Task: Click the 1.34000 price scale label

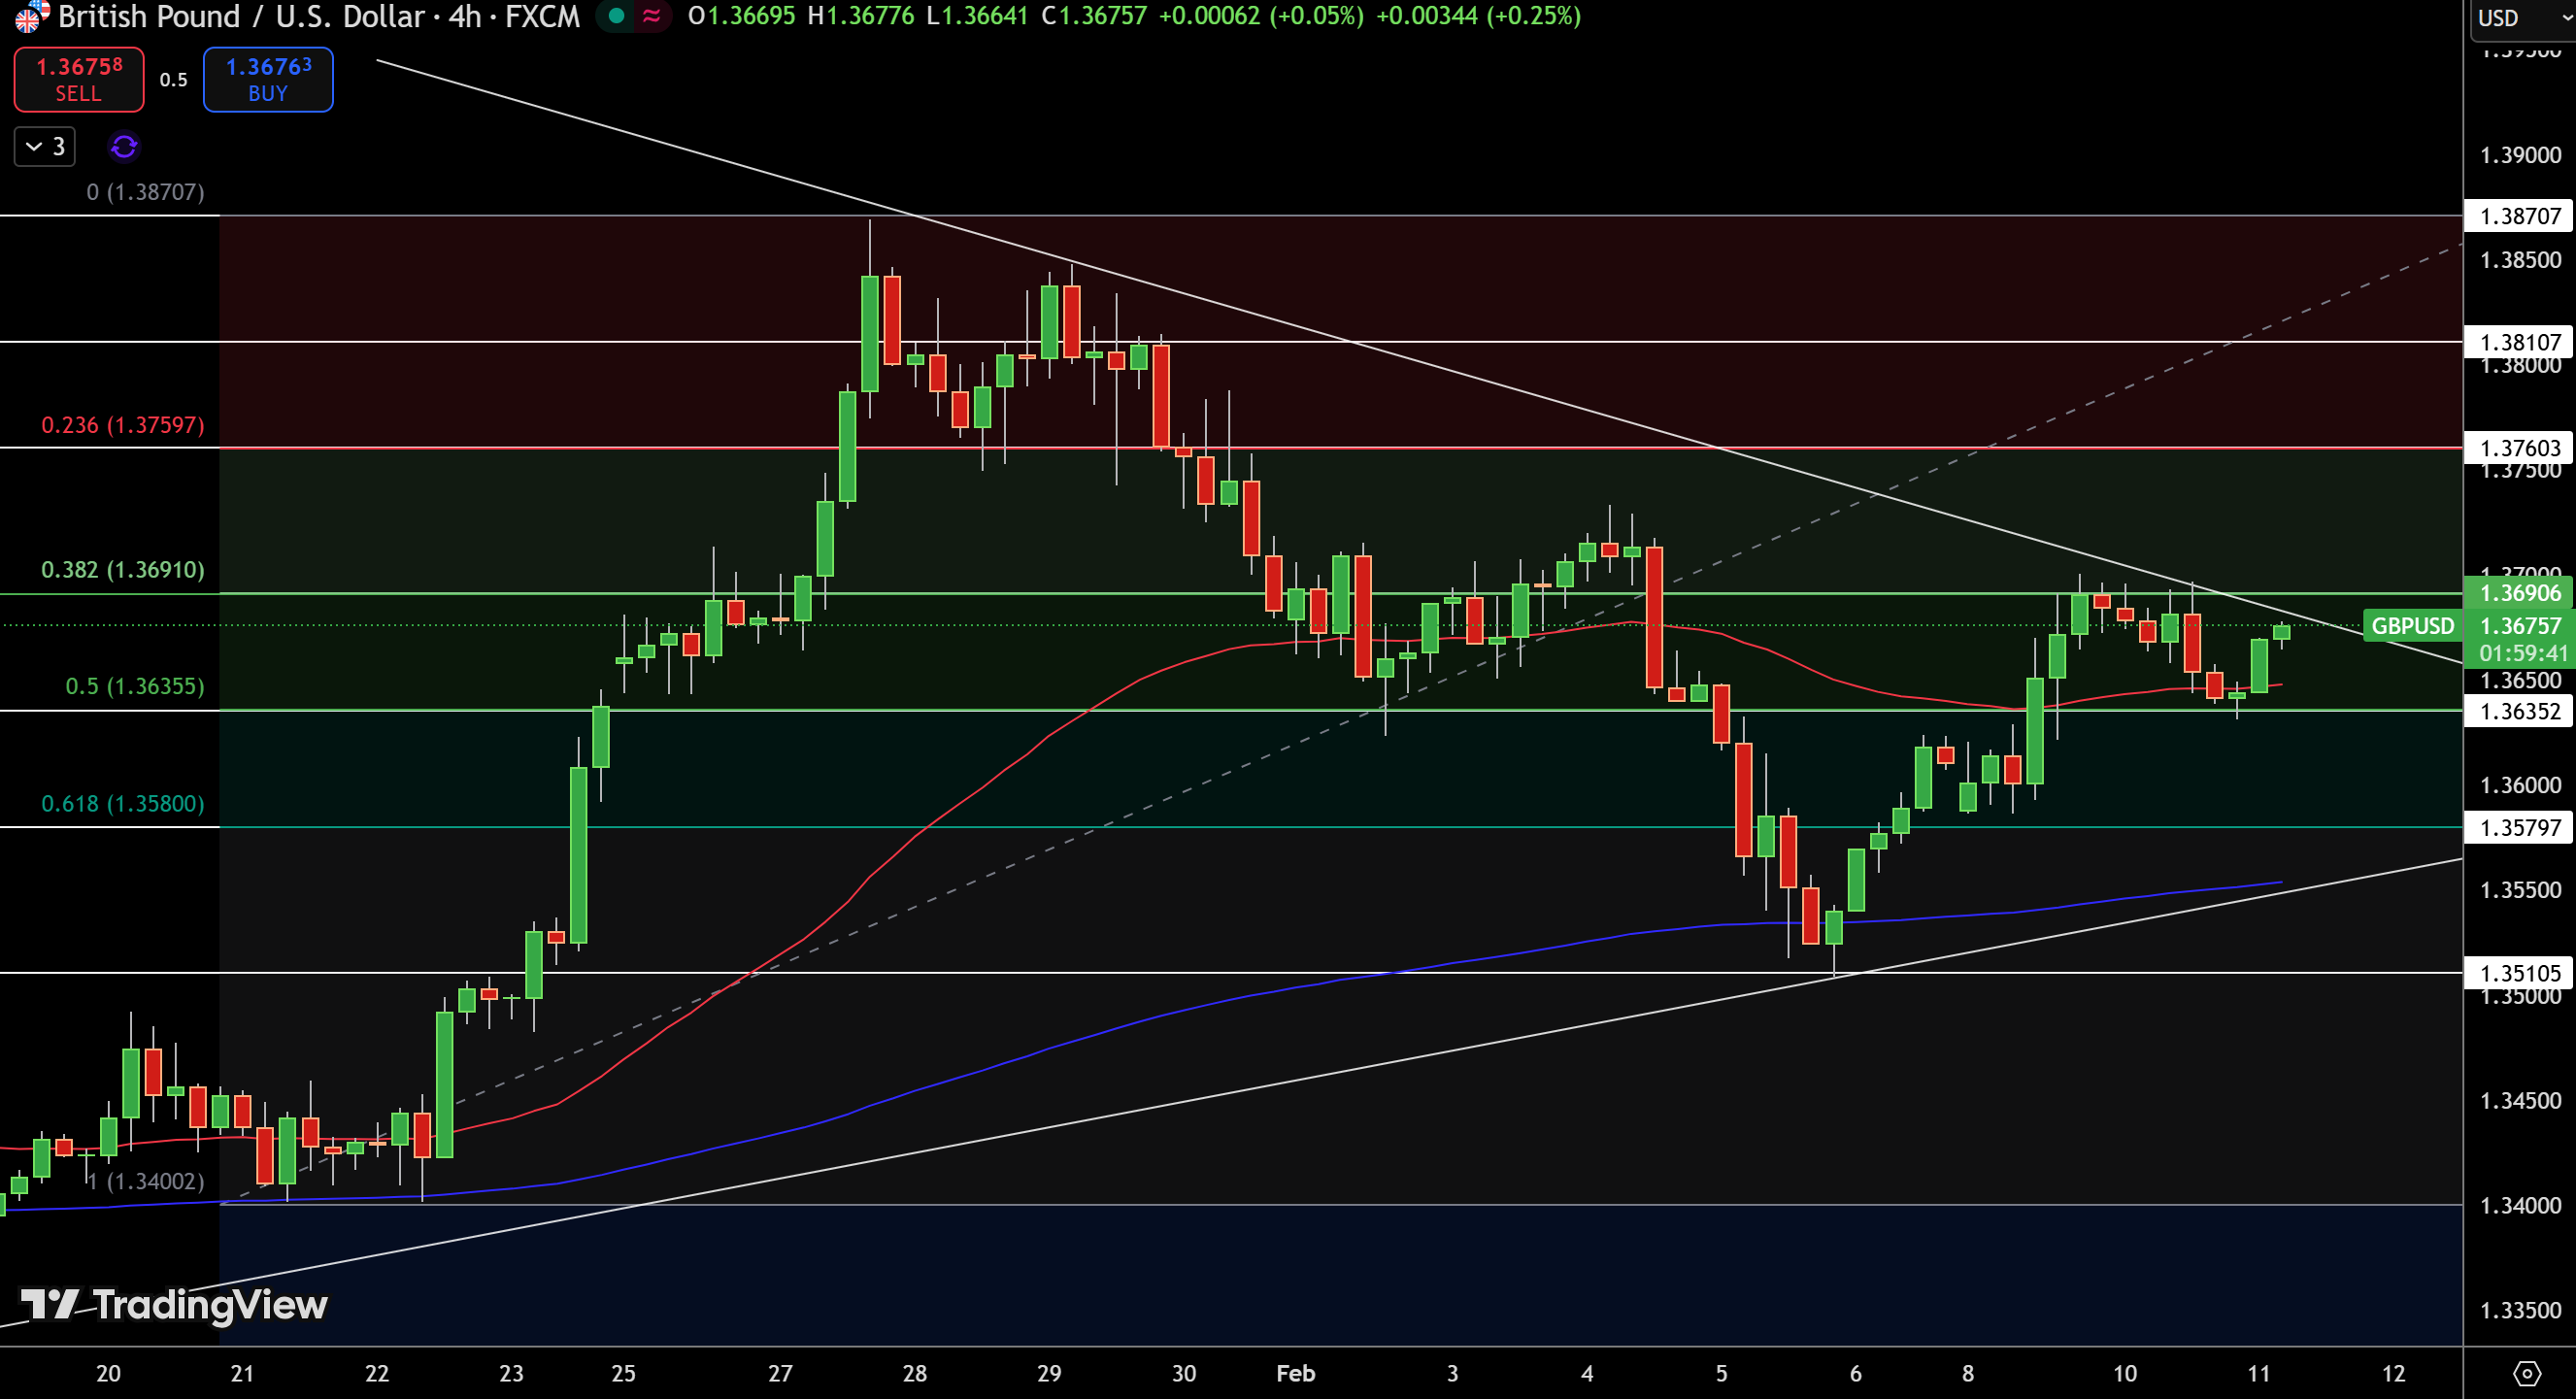Action: coord(2520,1205)
